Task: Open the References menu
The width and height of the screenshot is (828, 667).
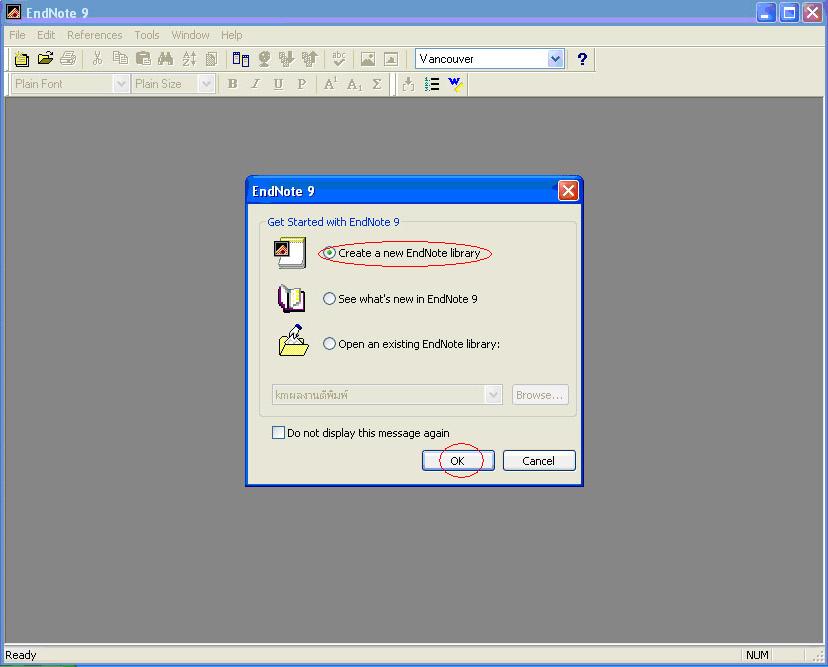Action: (x=95, y=35)
